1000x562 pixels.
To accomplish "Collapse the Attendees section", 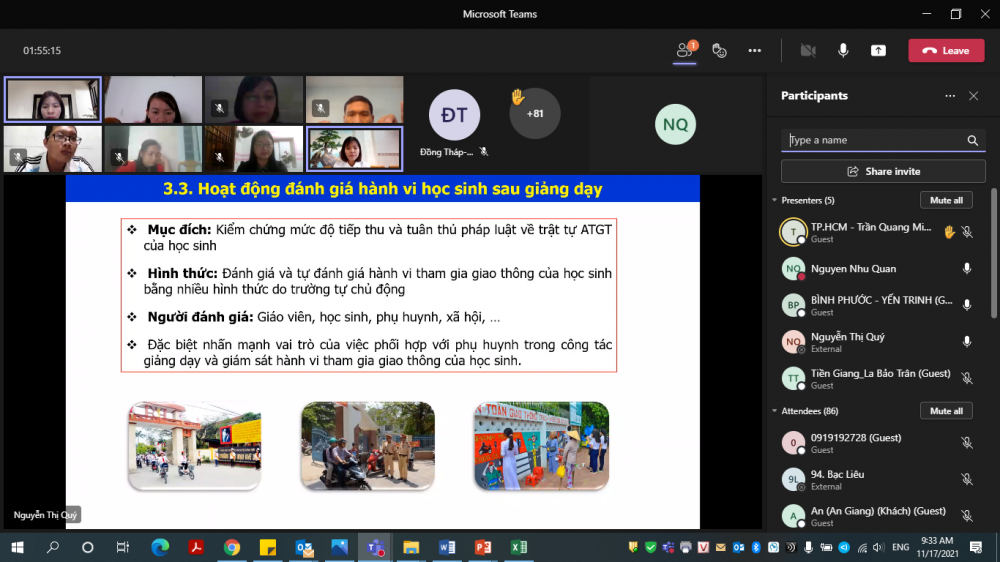I will click(775, 411).
